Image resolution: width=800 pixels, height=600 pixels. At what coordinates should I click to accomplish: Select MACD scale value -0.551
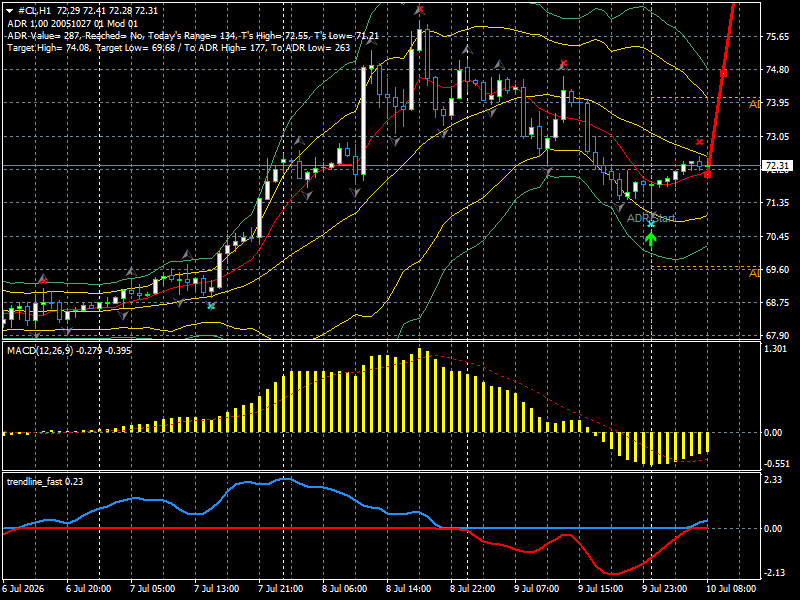776,464
